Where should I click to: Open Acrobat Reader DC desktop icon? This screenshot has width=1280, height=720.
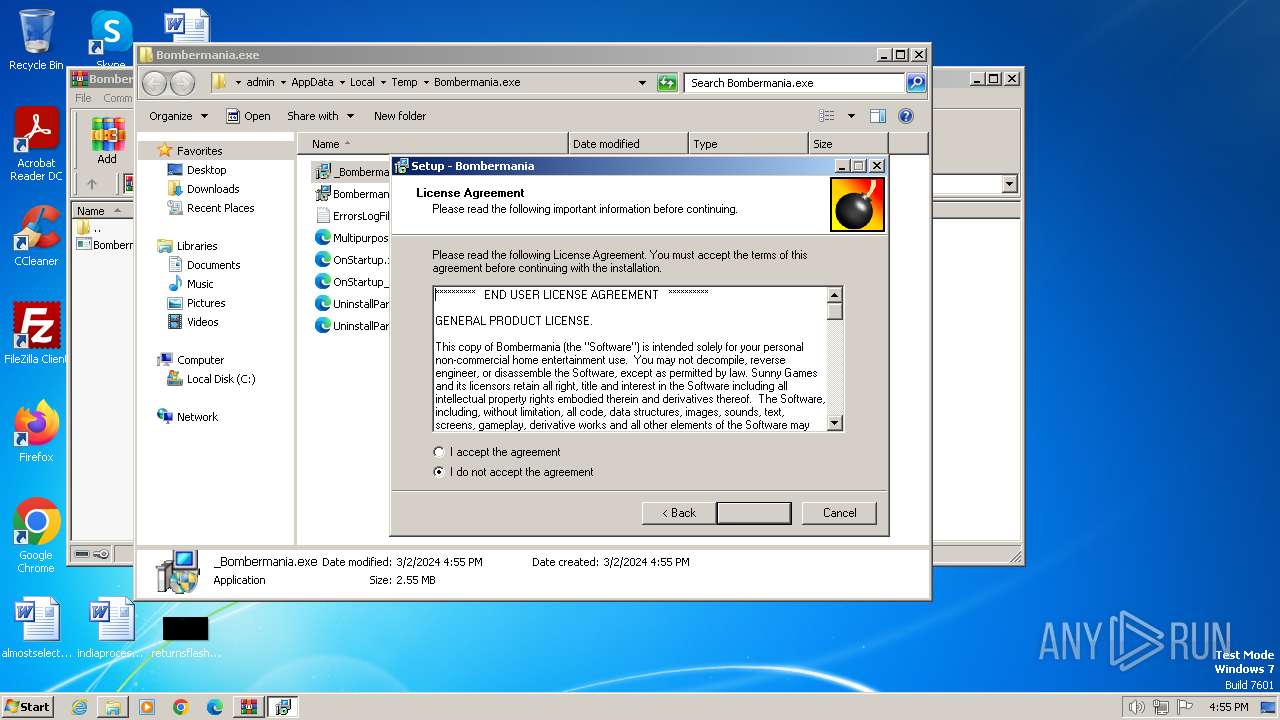(36, 145)
